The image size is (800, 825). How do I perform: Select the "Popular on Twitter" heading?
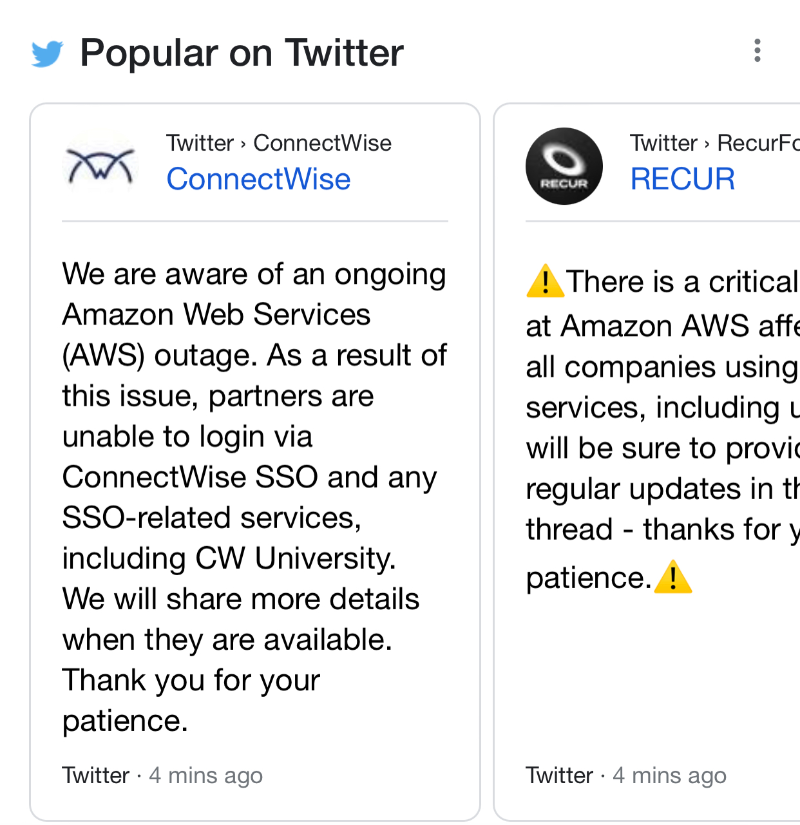click(242, 53)
